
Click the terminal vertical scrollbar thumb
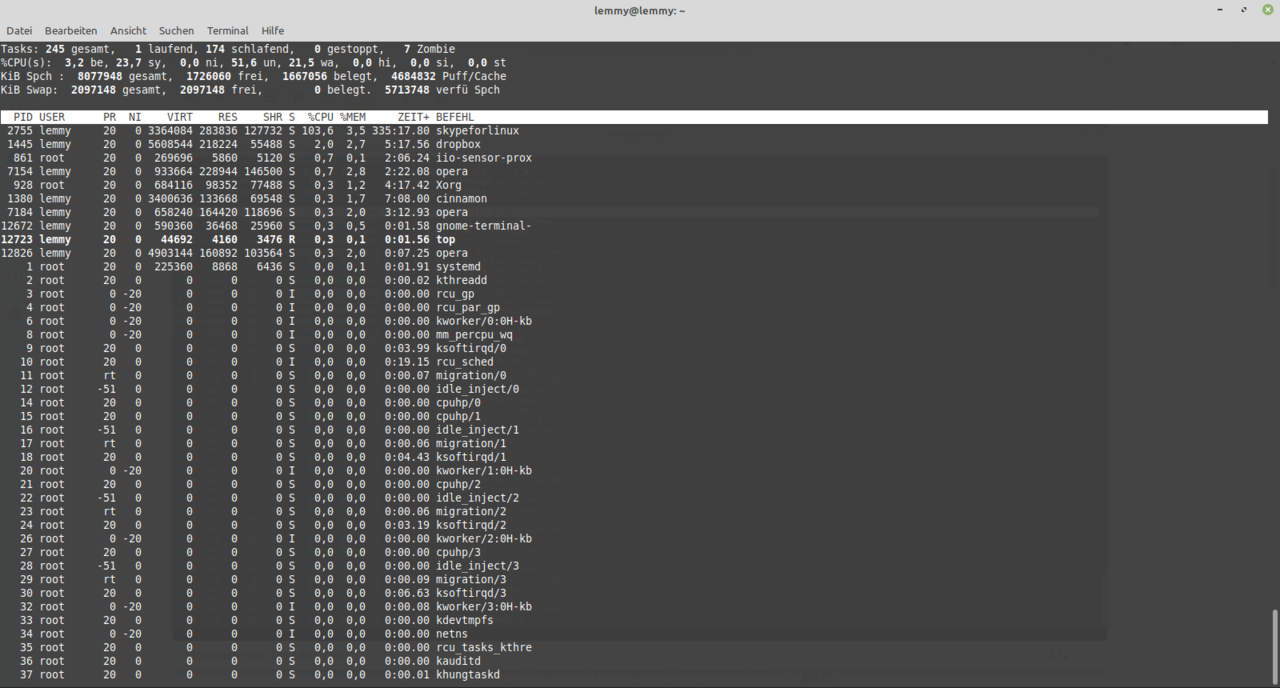pyautogui.click(x=1274, y=646)
